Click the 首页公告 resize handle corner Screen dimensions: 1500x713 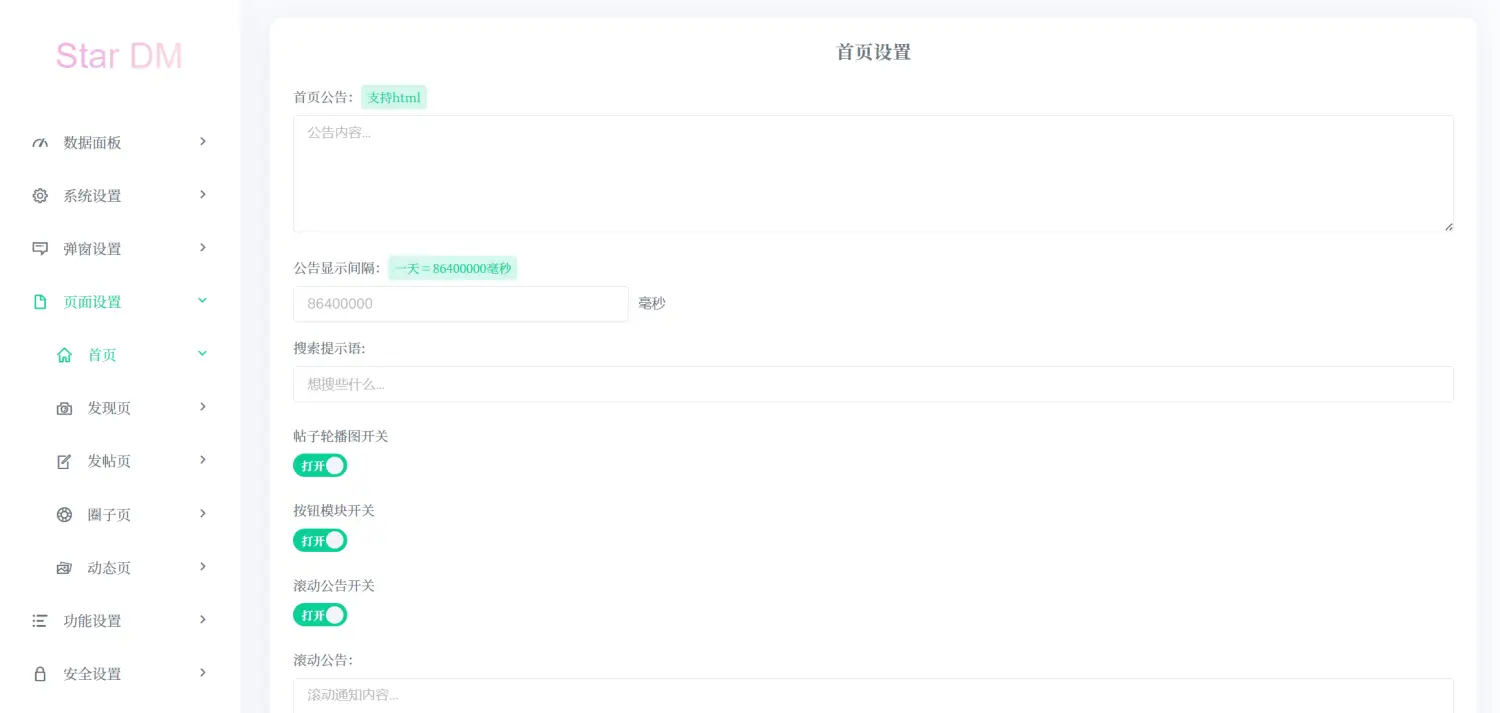(1448, 227)
